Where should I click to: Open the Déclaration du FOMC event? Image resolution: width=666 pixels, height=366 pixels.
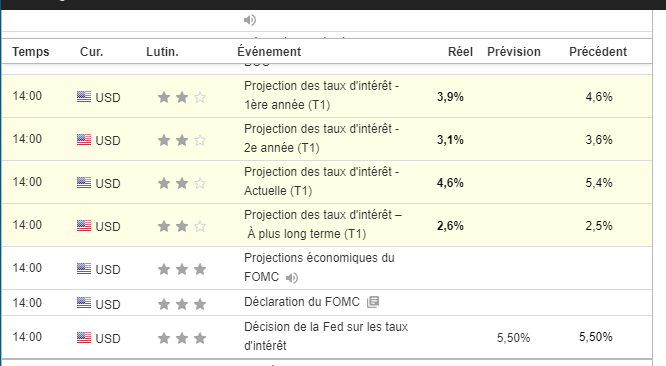tap(302, 302)
